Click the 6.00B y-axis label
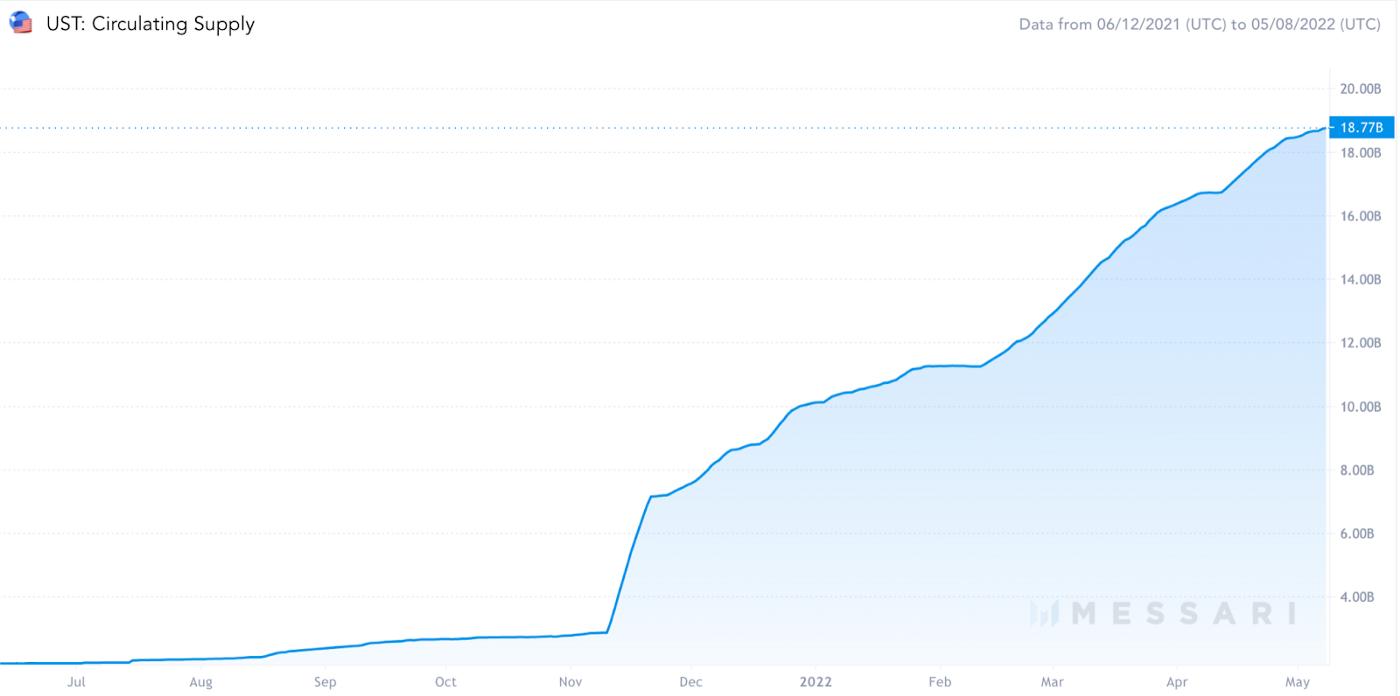This screenshot has height=696, width=1400. pyautogui.click(x=1360, y=534)
